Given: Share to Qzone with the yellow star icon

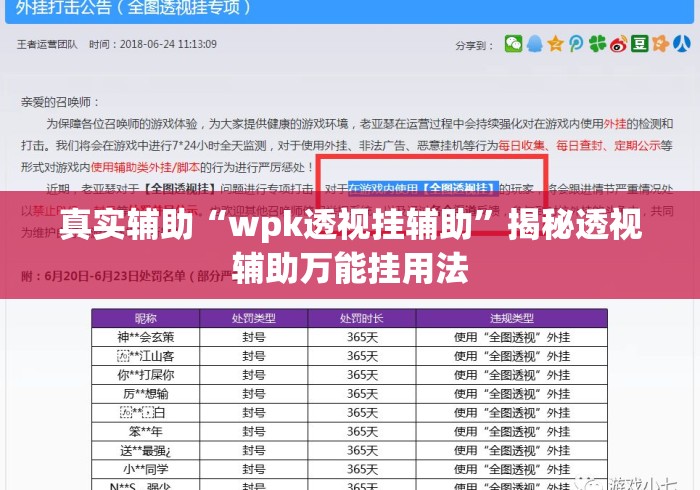Looking at the screenshot, I should click(x=555, y=44).
